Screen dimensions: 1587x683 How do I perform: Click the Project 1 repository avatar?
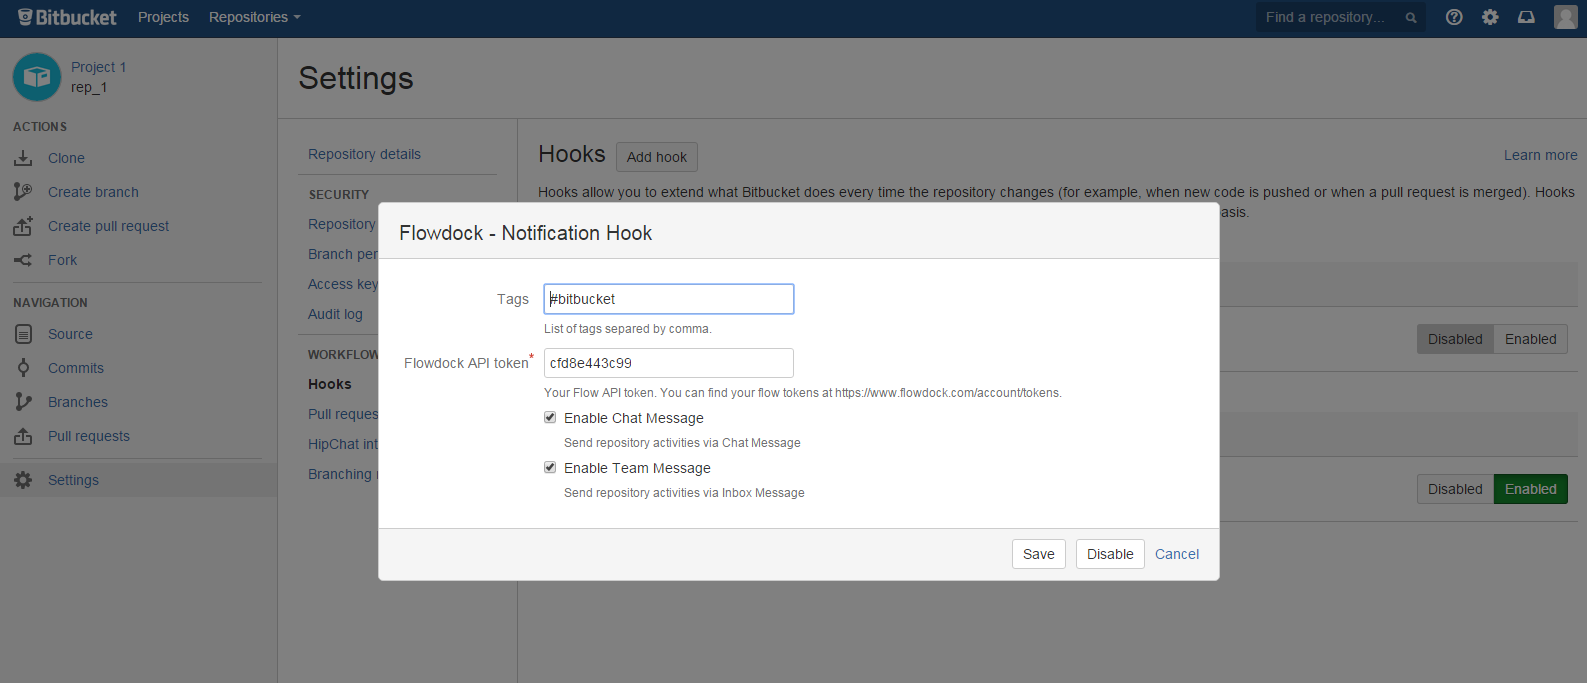37,77
